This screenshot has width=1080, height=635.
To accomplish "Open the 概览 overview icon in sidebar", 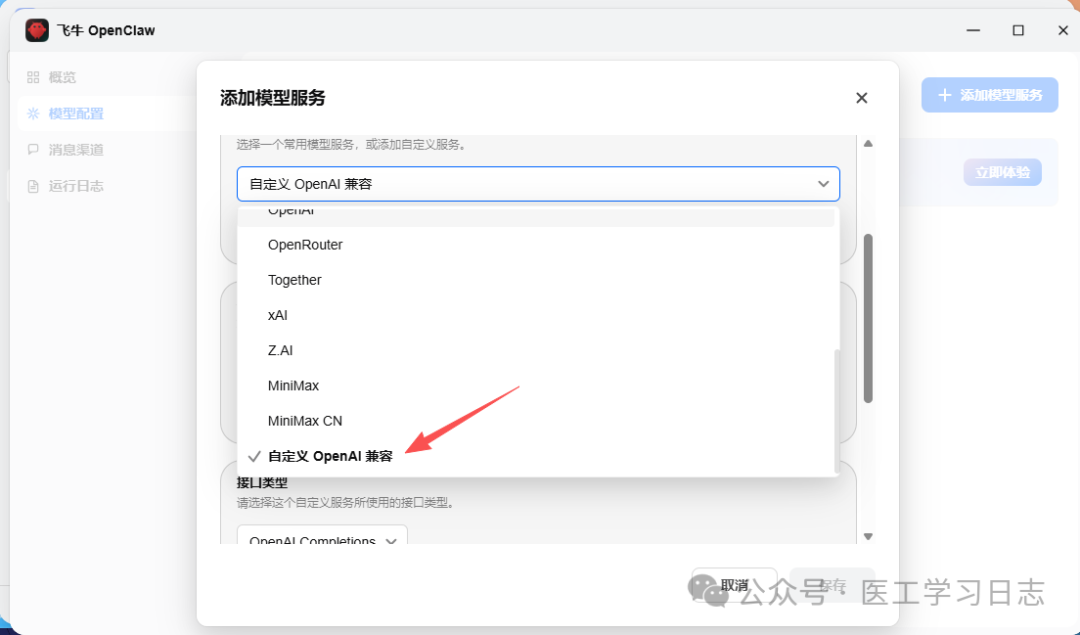I will 33,77.
